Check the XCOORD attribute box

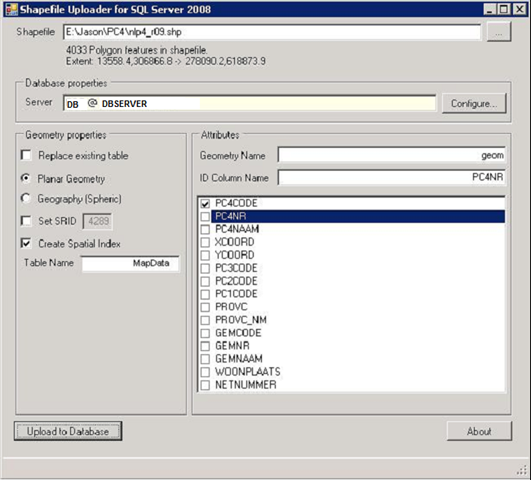205,242
